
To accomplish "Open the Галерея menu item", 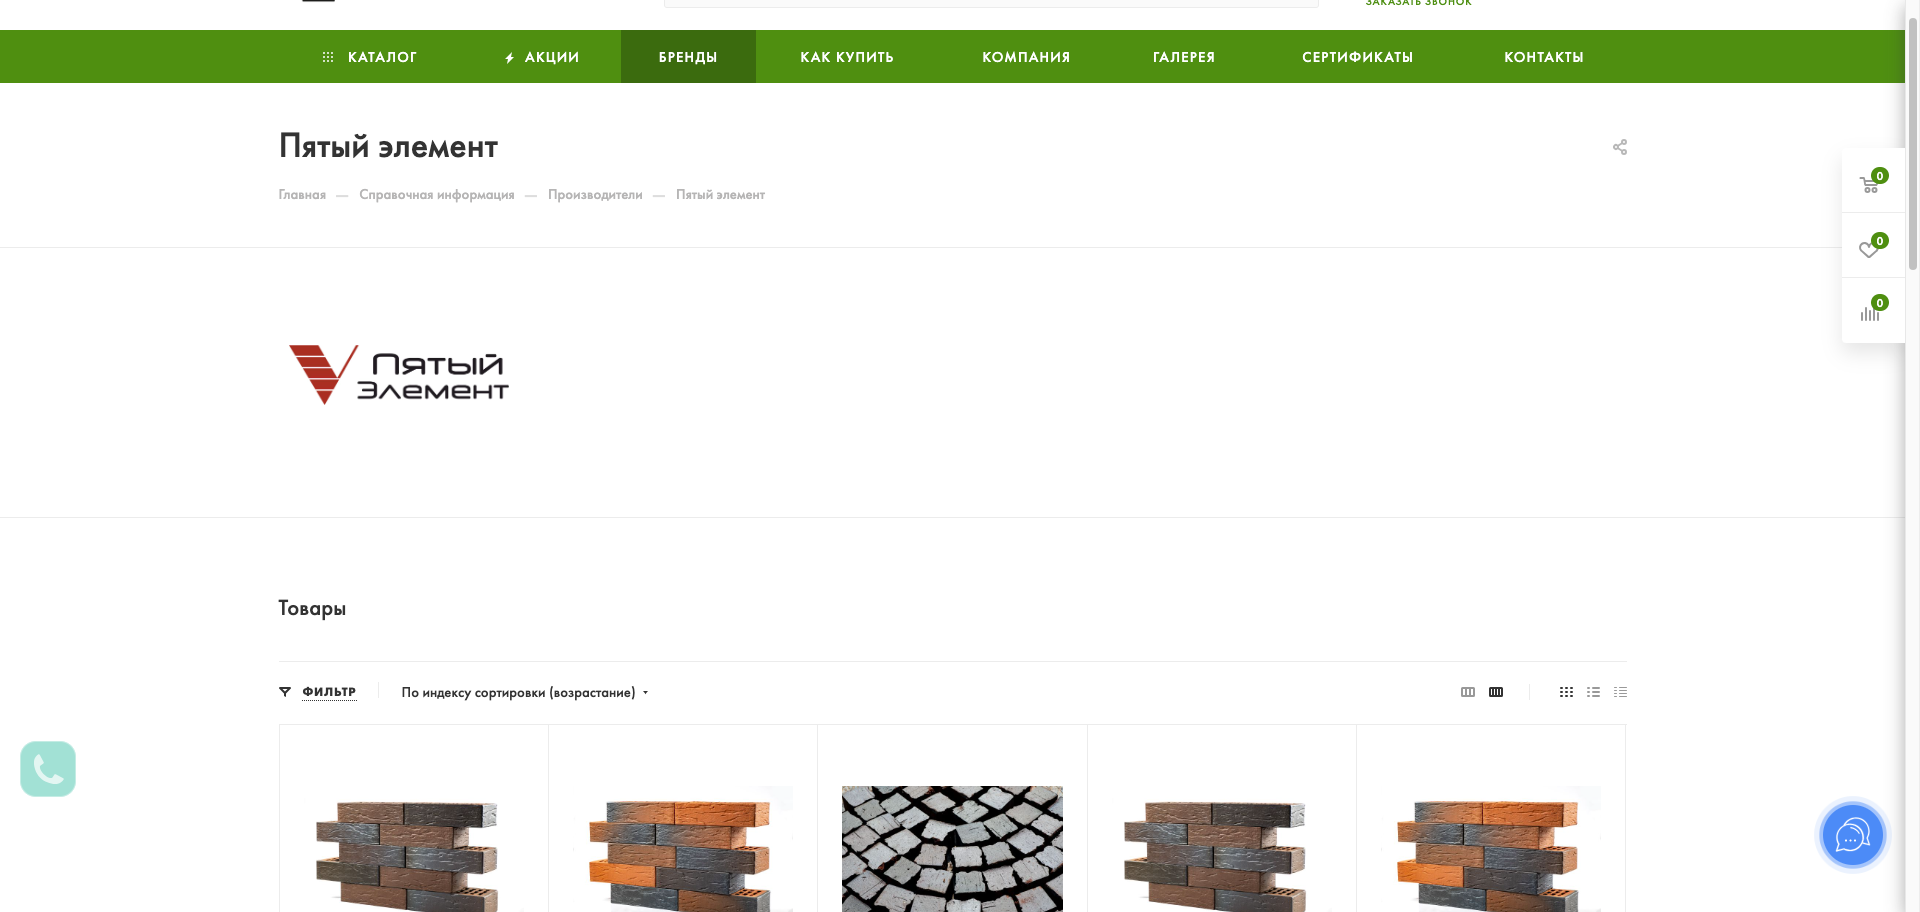I will [1184, 57].
